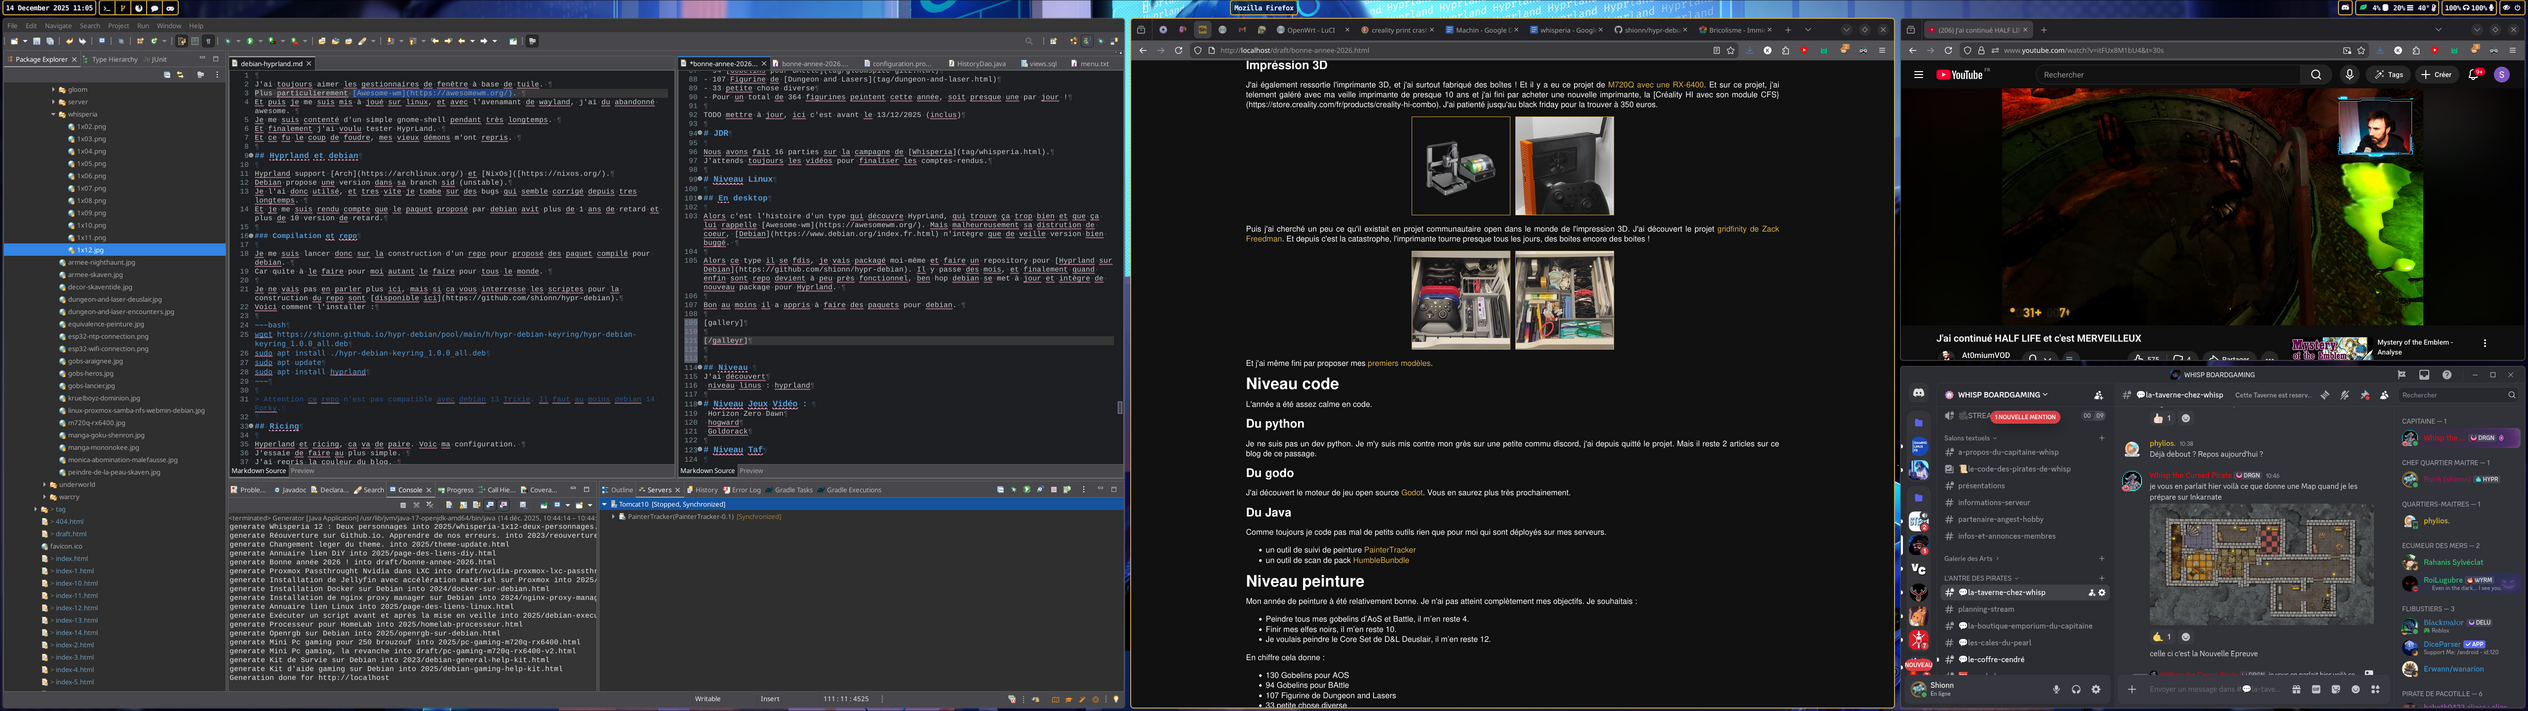
Task: Open Discord pinned messages
Action: tap(2365, 395)
